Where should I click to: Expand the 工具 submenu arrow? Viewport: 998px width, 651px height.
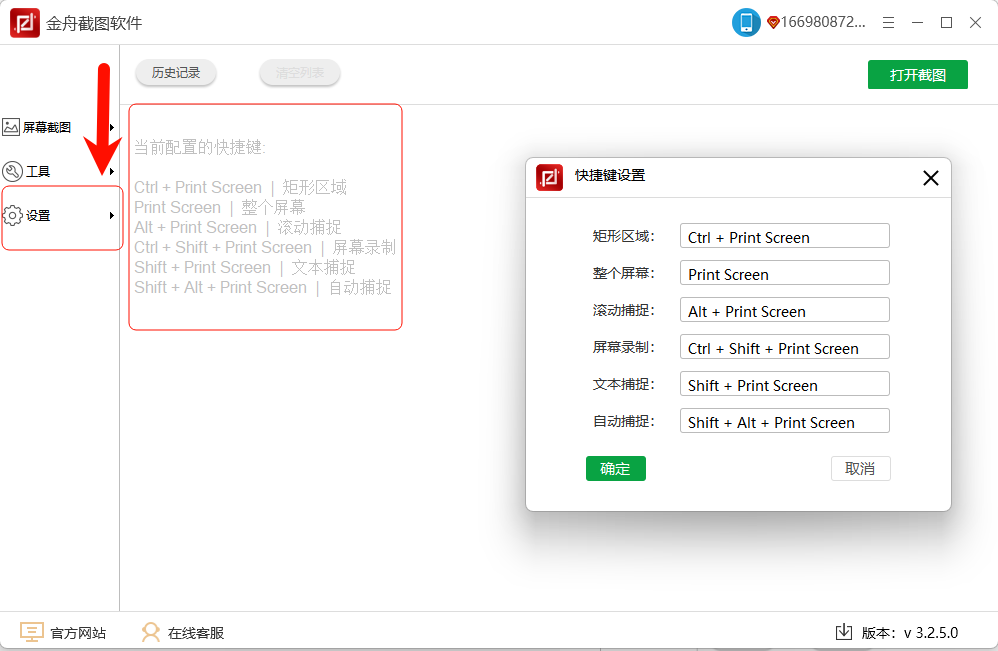tap(112, 171)
